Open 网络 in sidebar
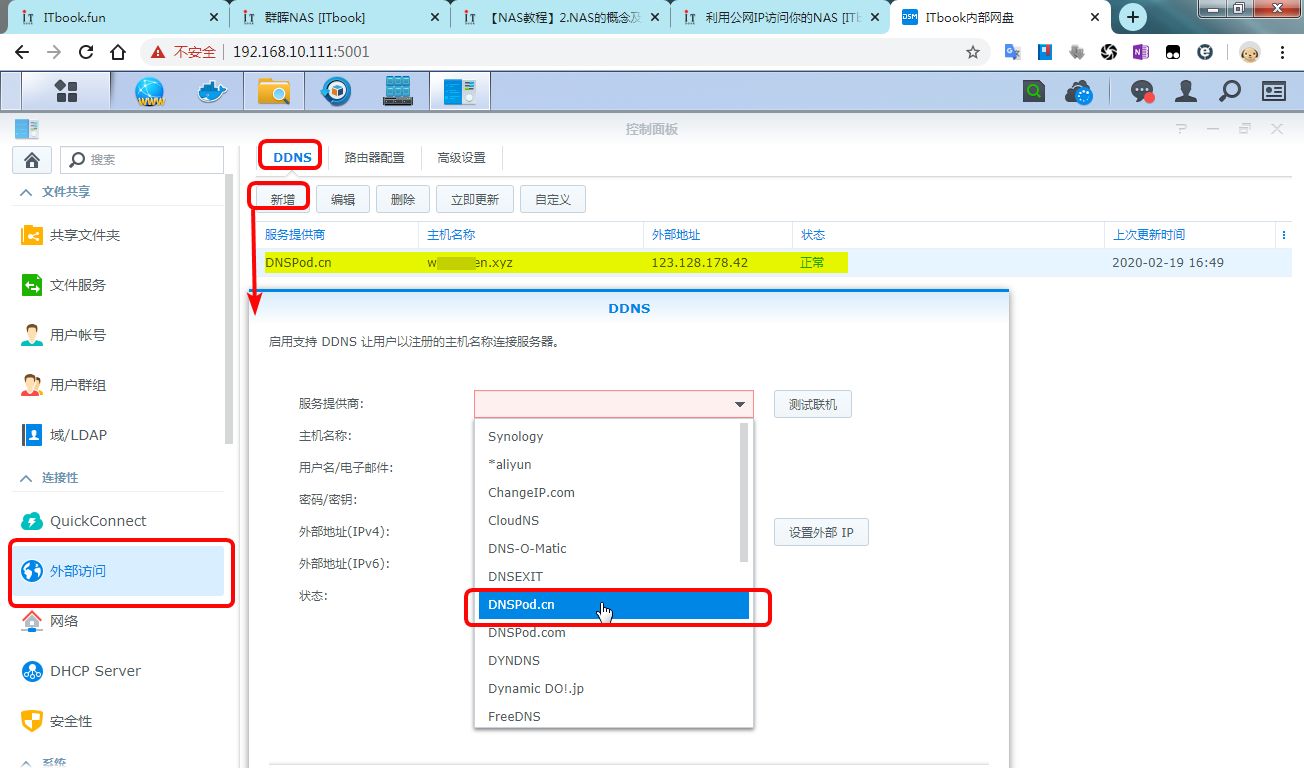This screenshot has height=768, width=1304. [x=118, y=621]
